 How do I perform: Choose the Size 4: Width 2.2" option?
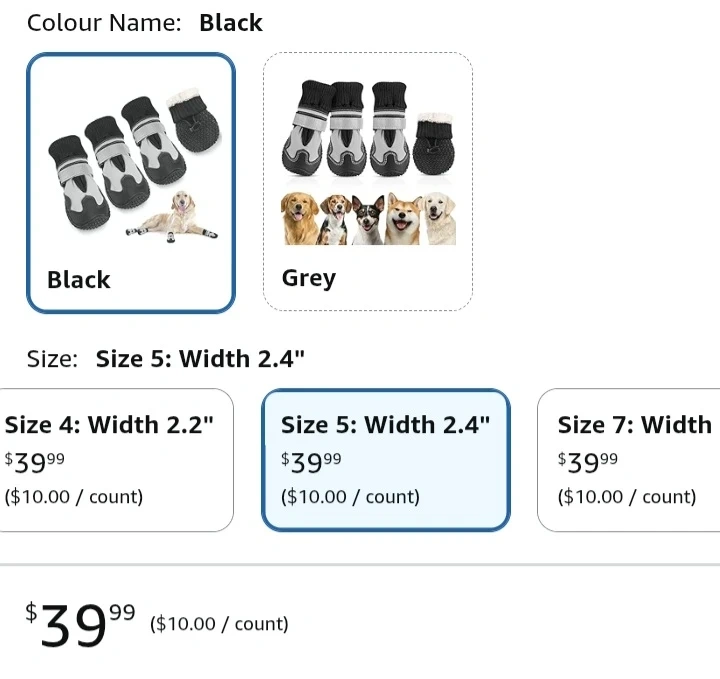pyautogui.click(x=115, y=459)
